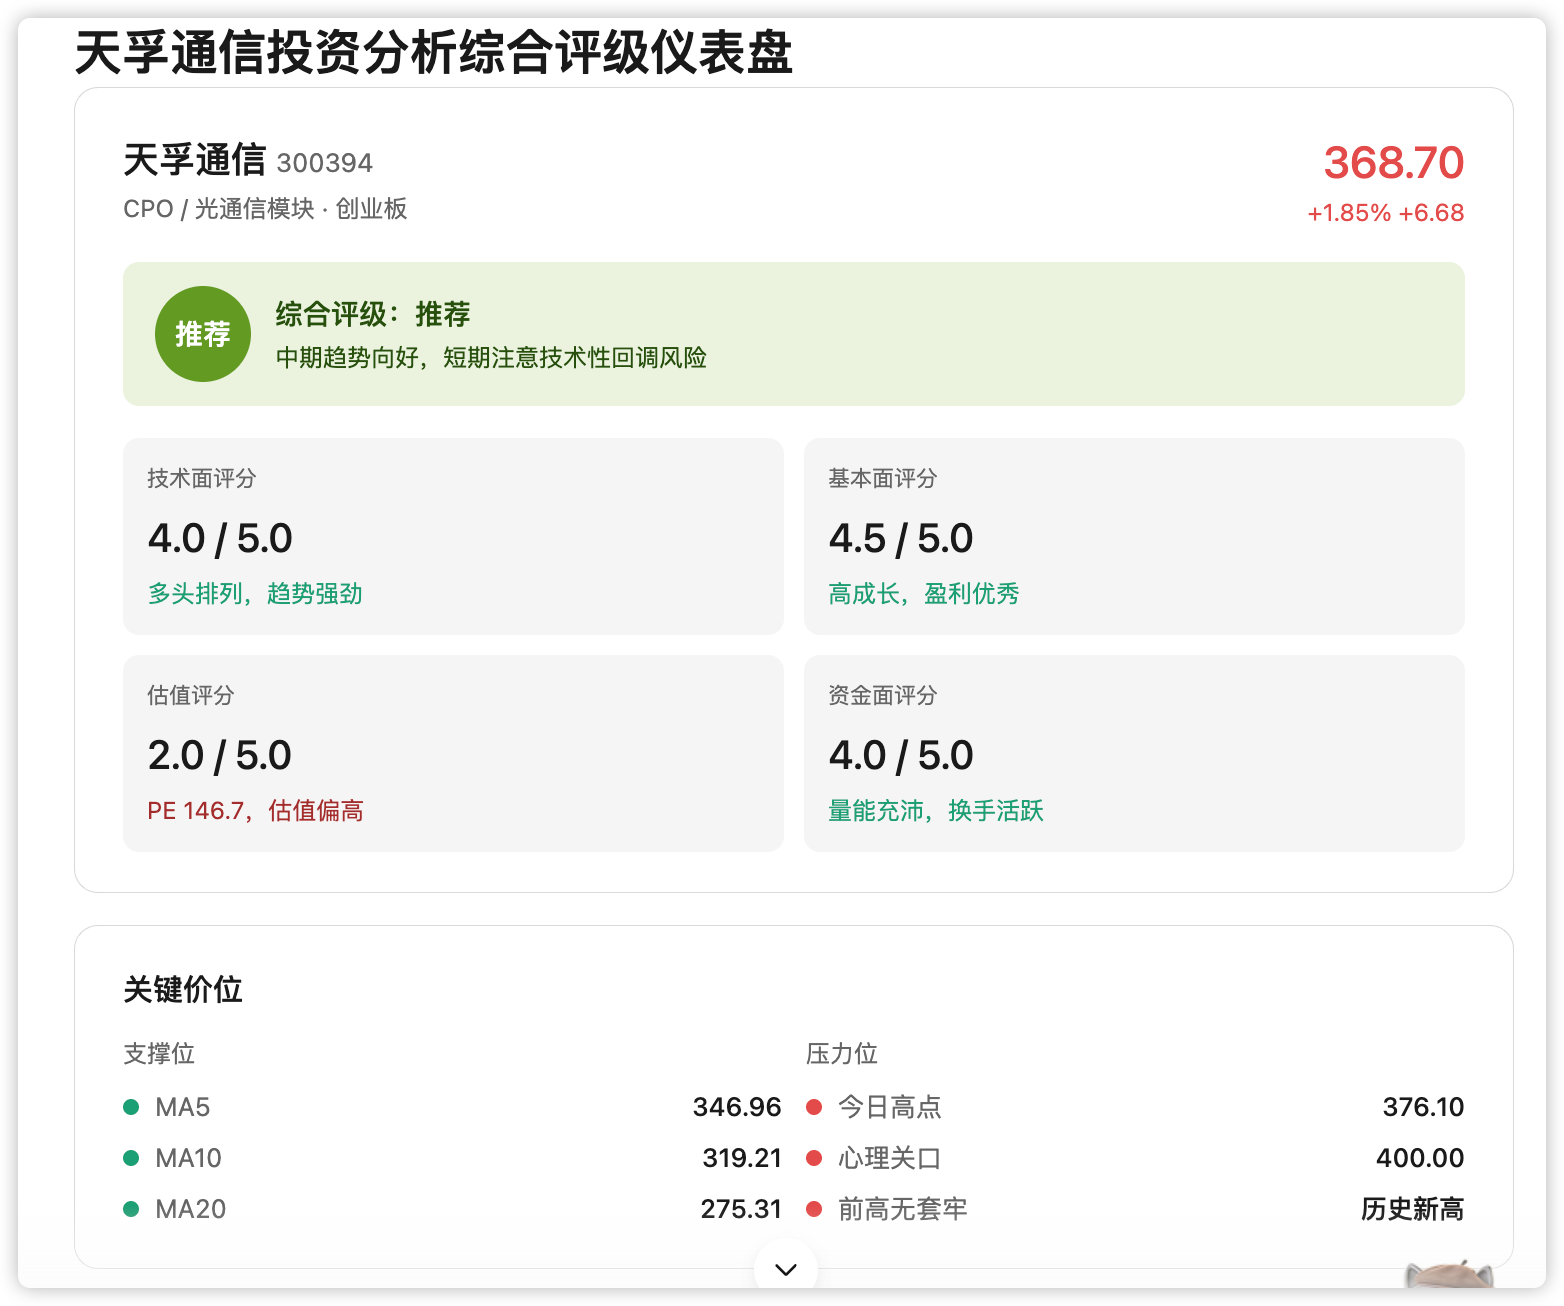This screenshot has width=1564, height=1306.
Task: Click the 前高无套牢 resistance label
Action: (903, 1209)
